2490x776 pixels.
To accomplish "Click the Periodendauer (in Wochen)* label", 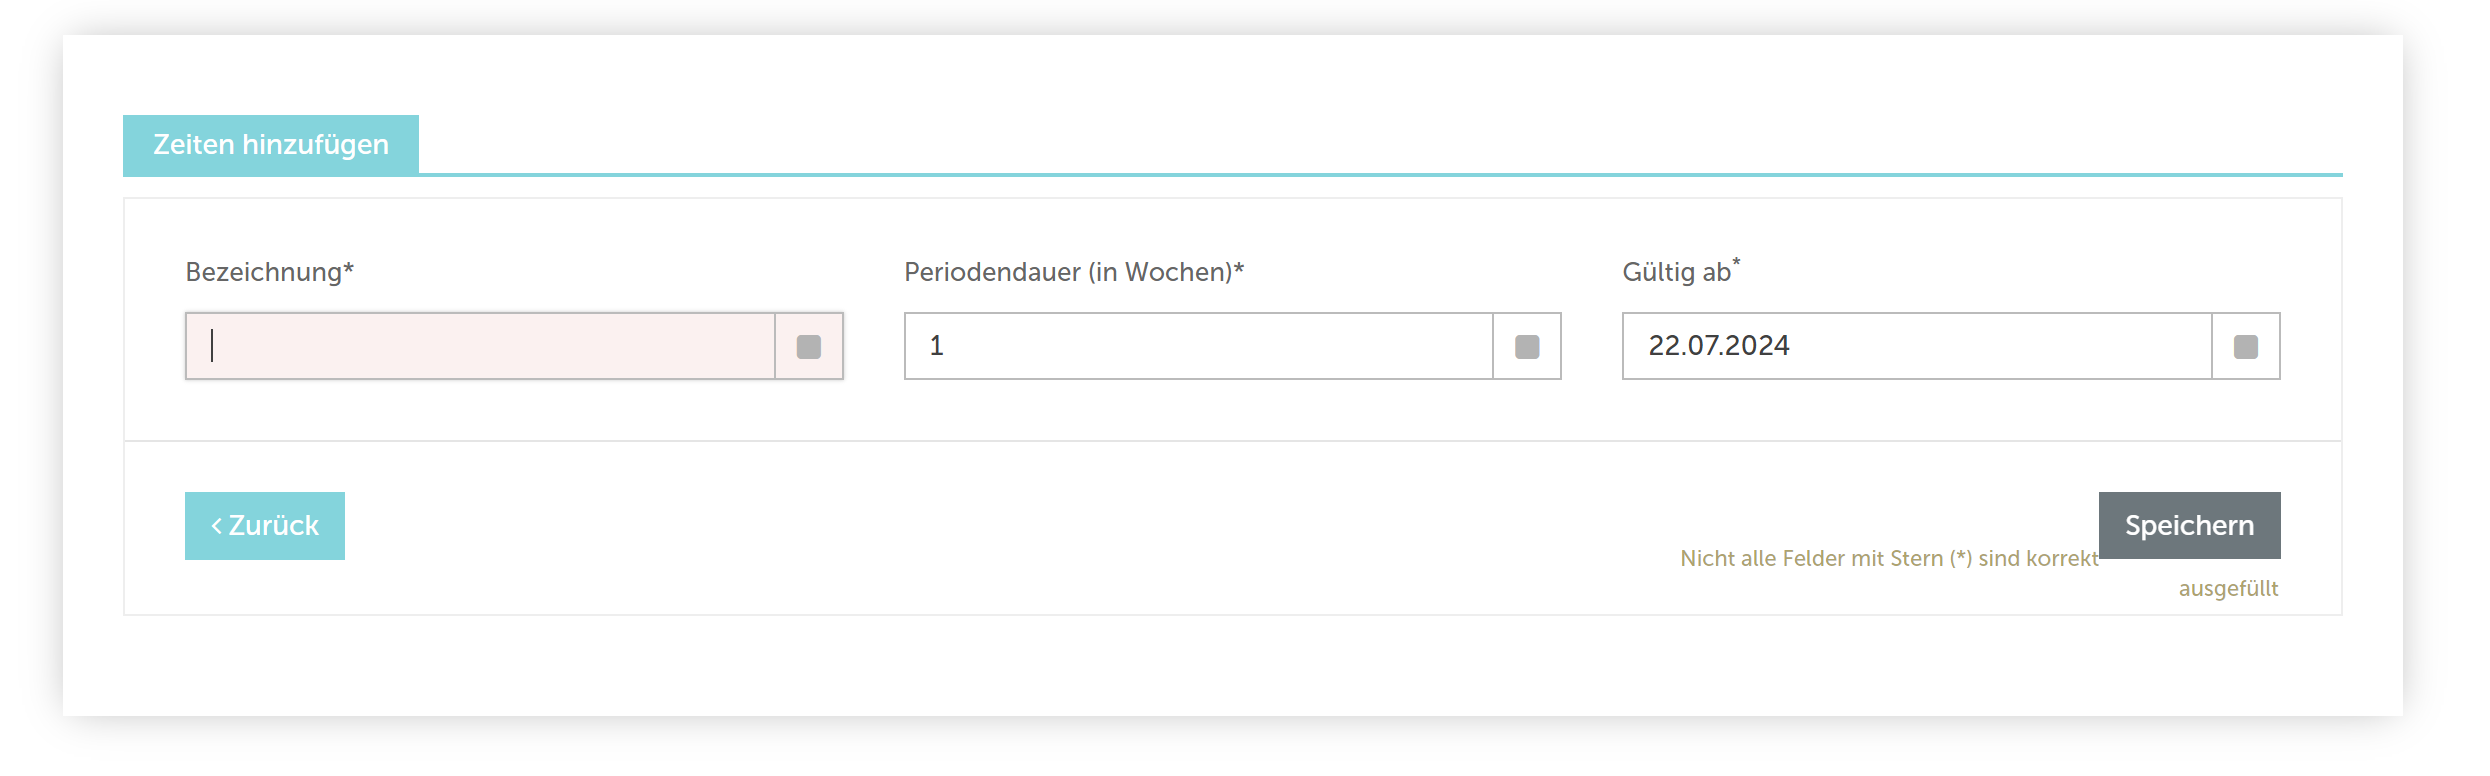I will tap(1074, 272).
